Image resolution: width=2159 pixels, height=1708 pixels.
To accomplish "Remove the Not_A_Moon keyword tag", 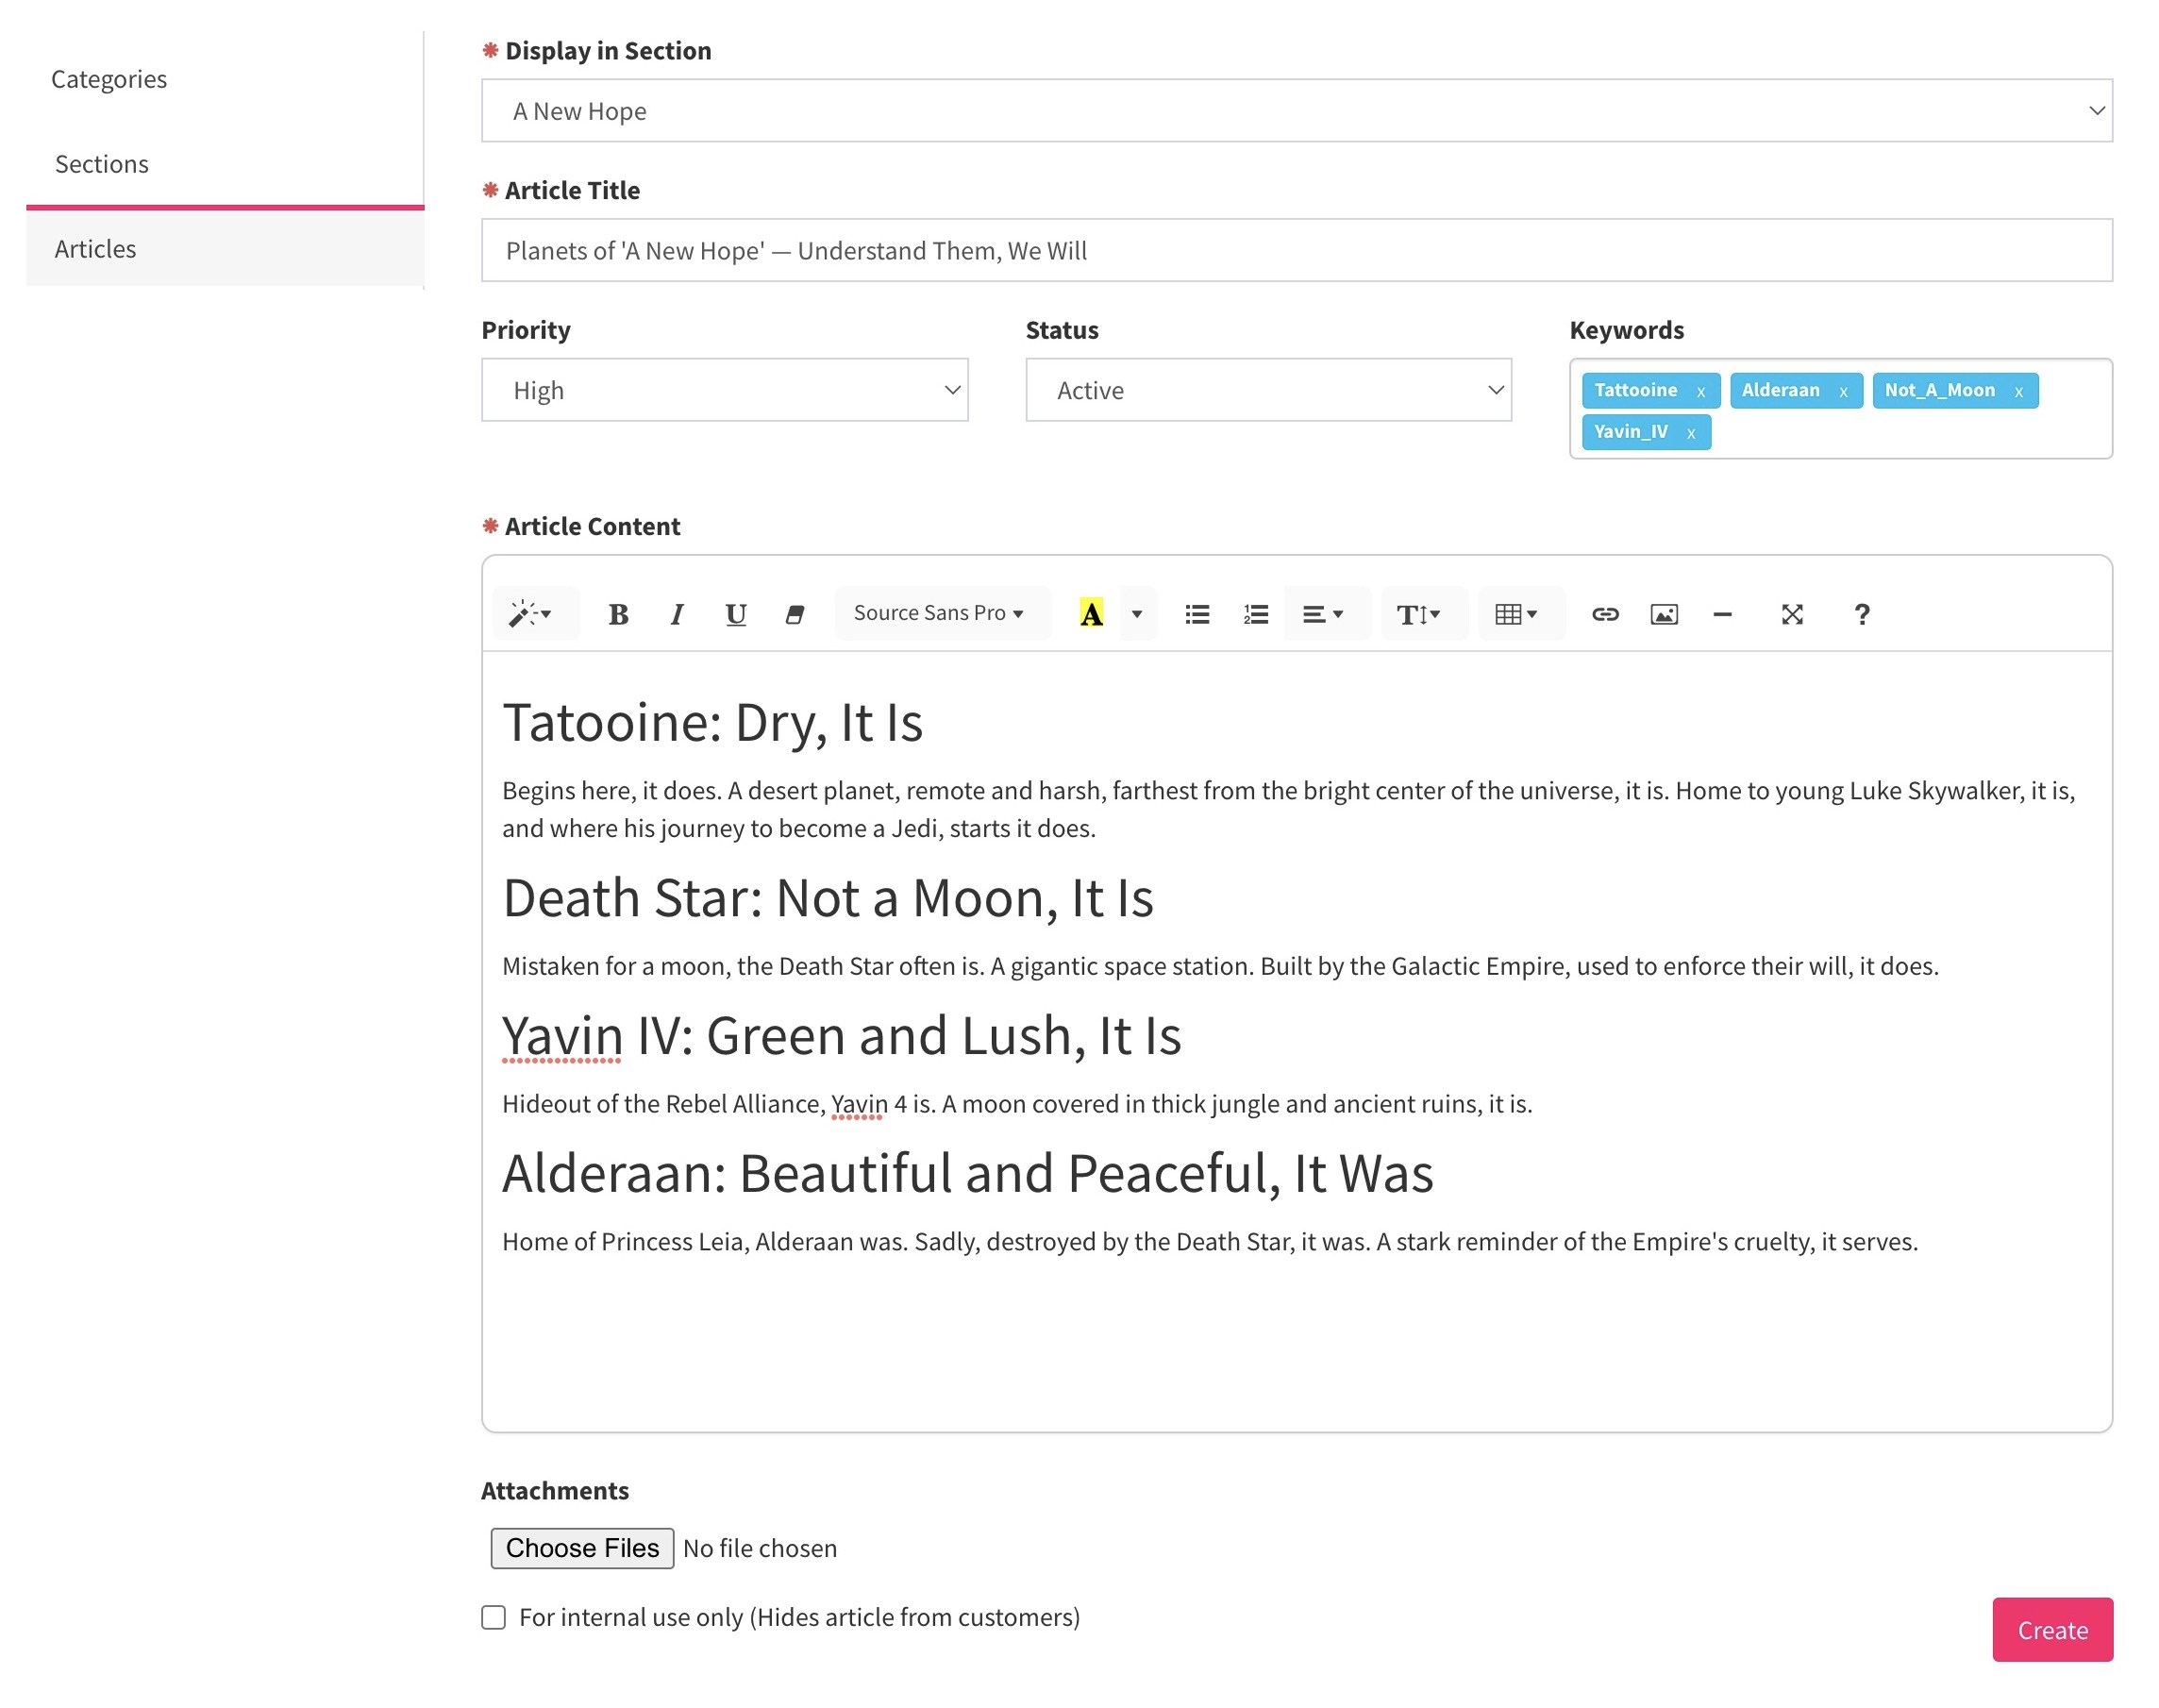I will 2019,392.
